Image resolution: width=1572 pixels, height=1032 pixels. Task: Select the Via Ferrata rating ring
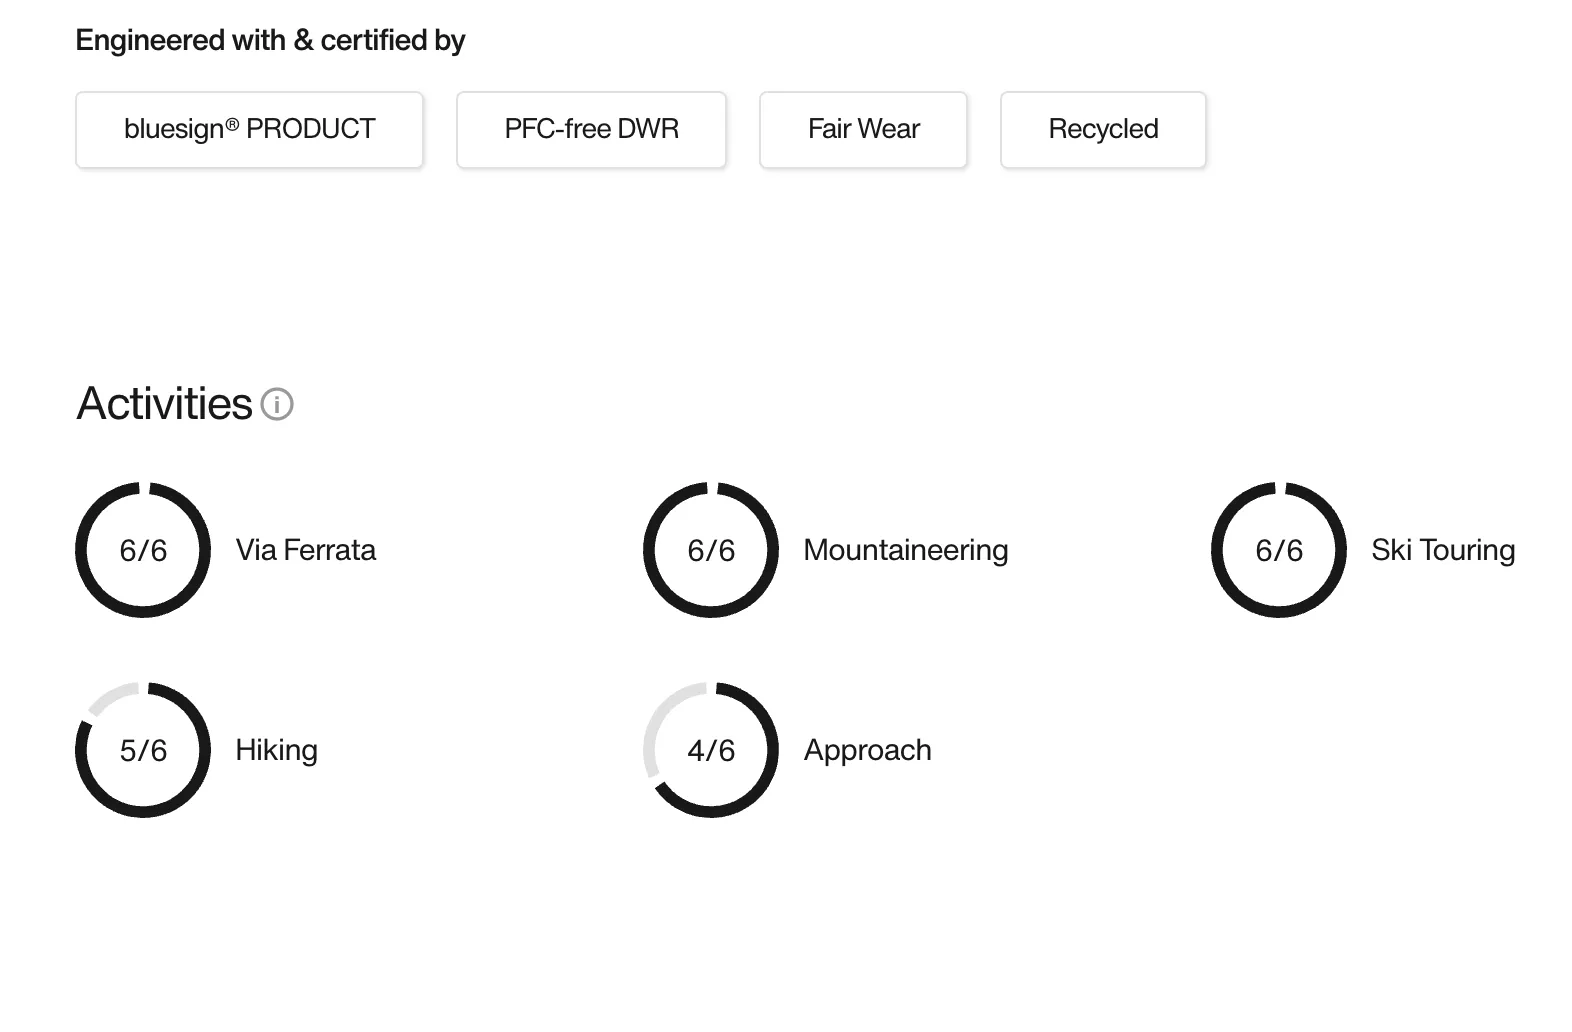143,550
